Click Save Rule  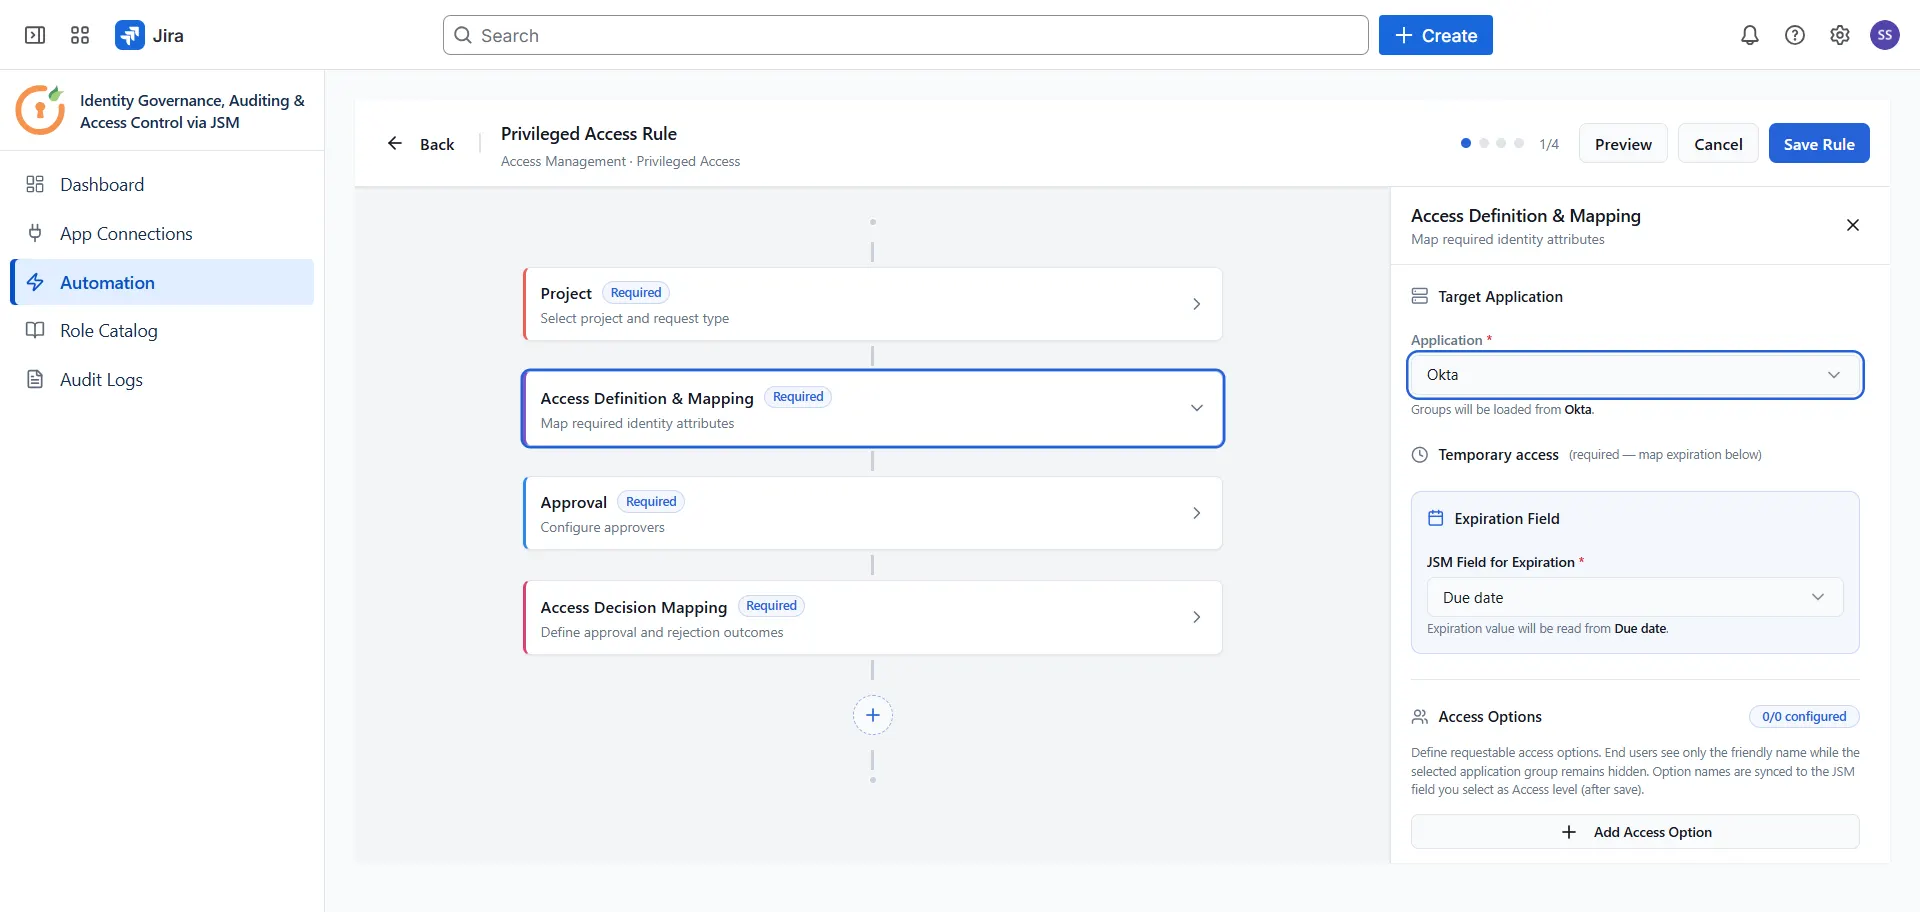1819,143
